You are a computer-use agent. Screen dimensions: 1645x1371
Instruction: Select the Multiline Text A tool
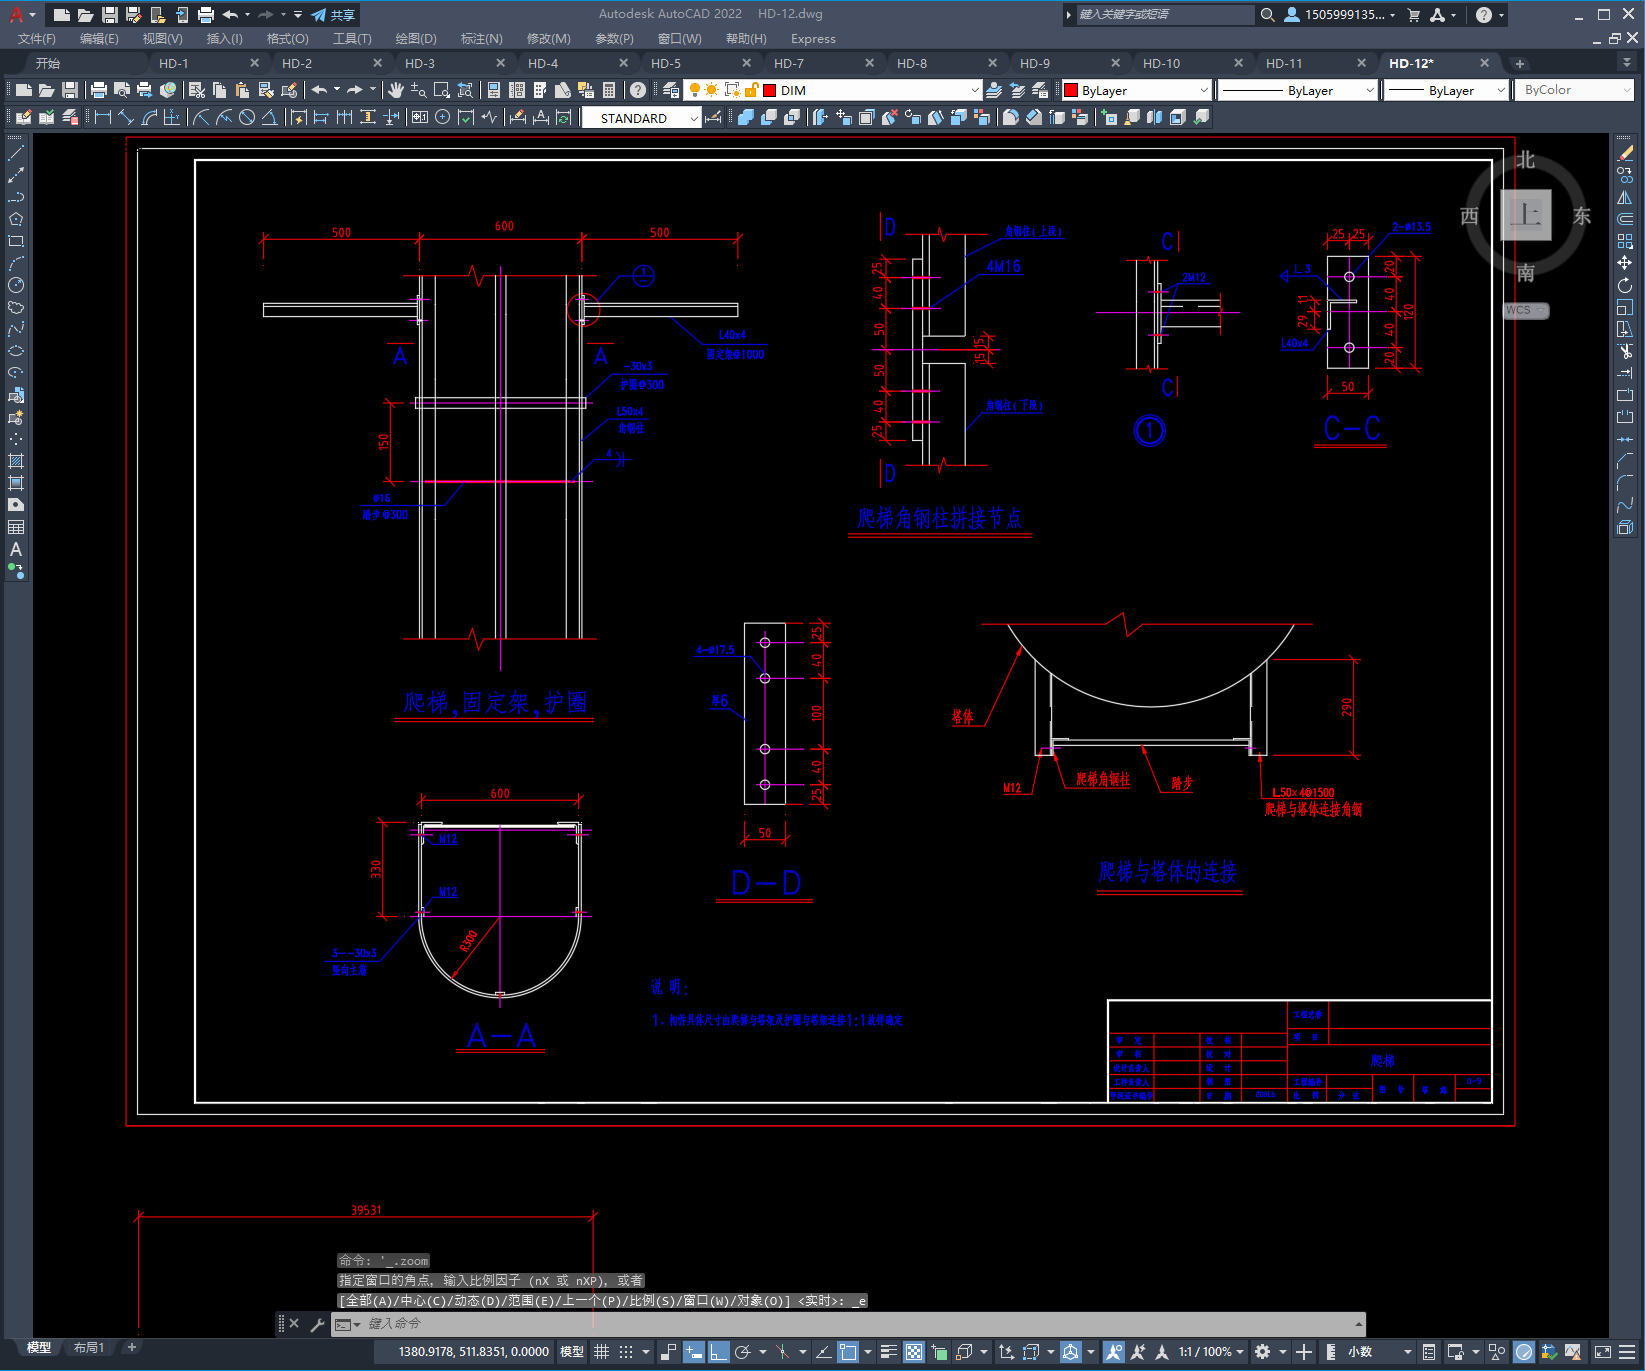point(16,549)
